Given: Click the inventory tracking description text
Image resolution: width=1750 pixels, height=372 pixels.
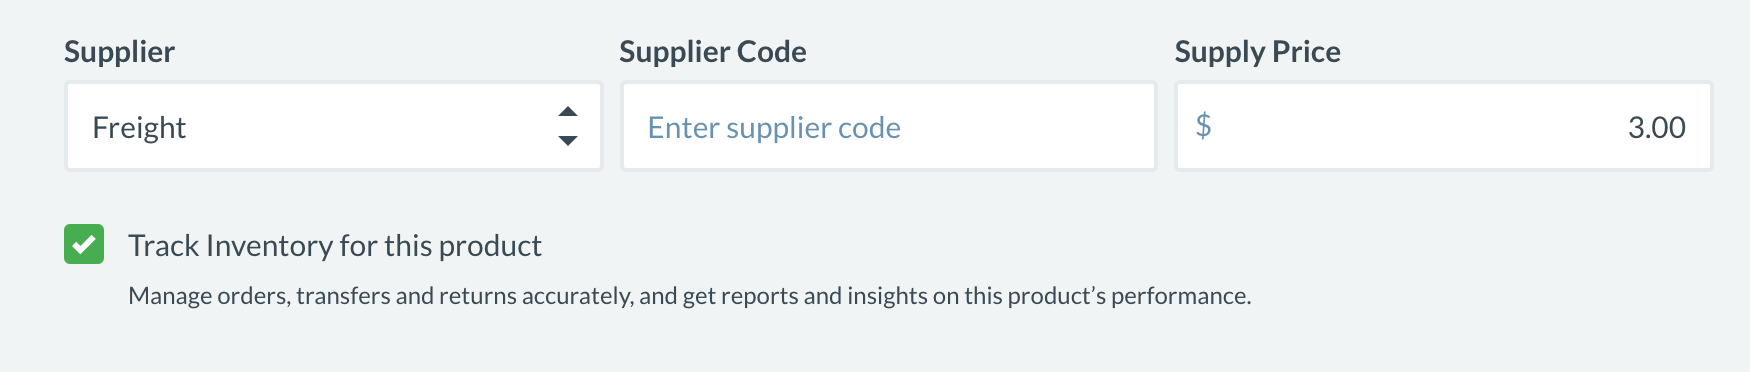Looking at the screenshot, I should point(690,296).
